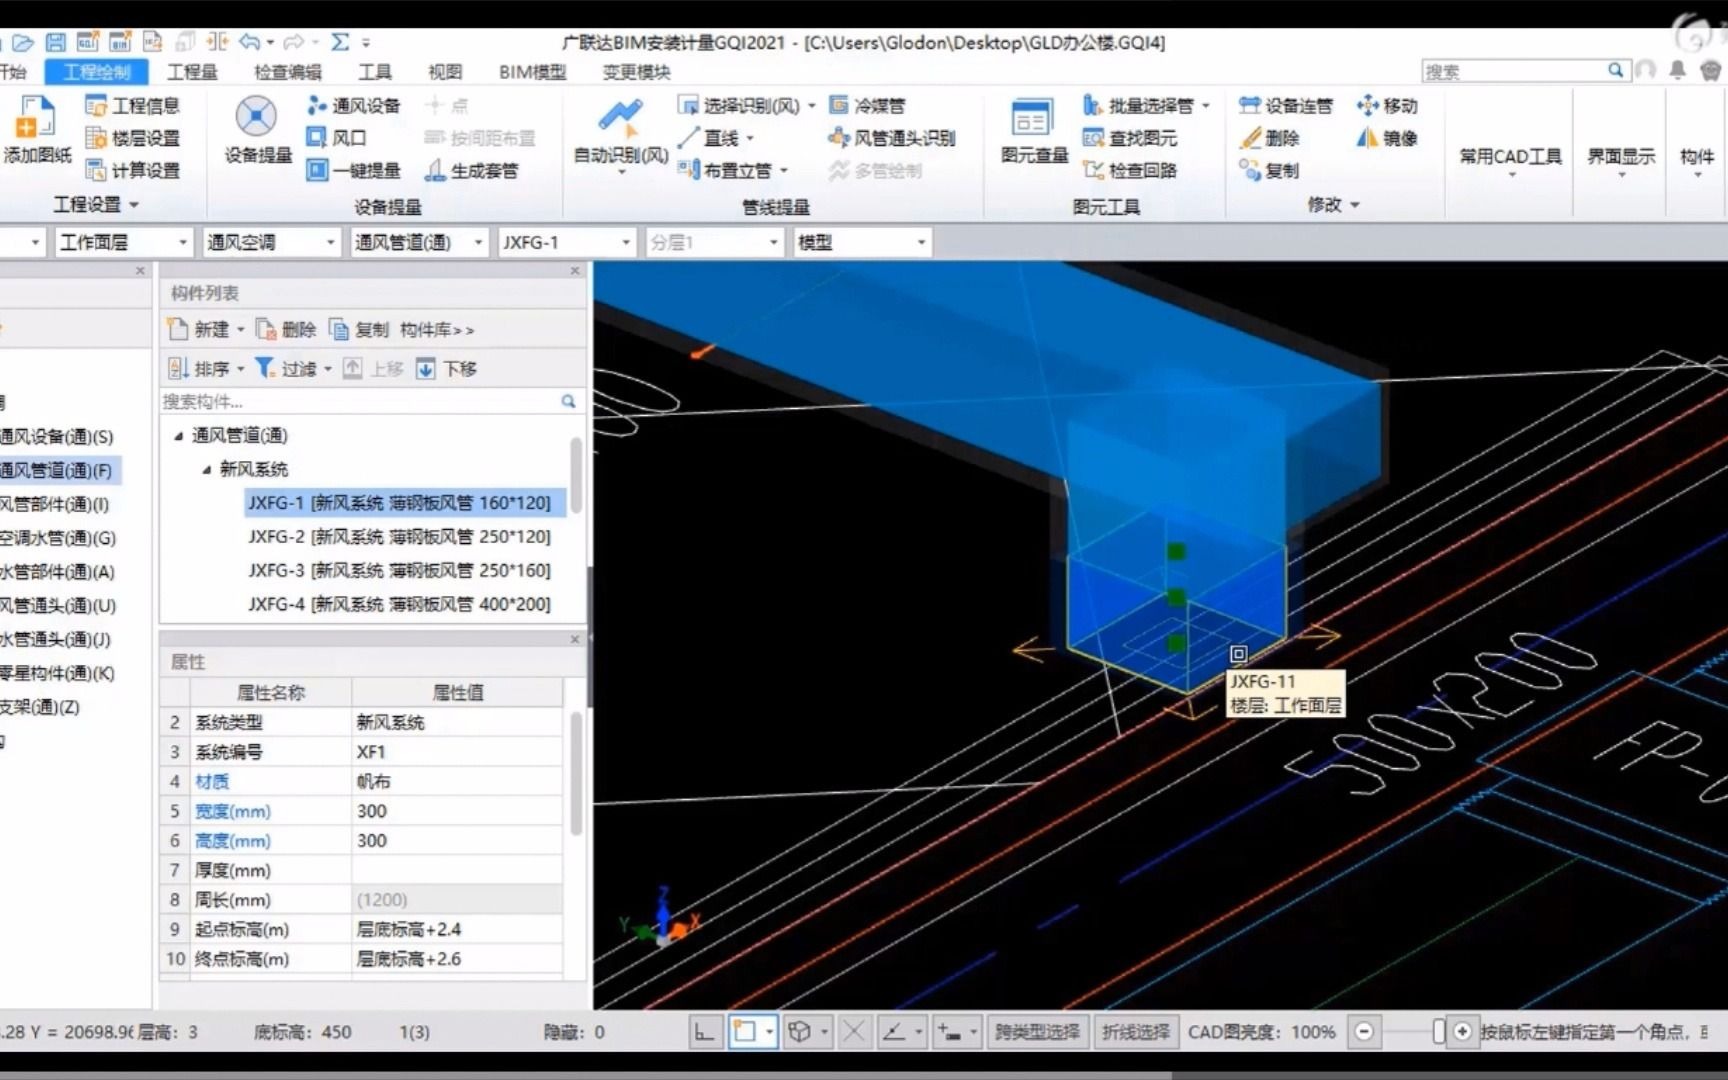Toggle orthogonal mode icon in status bar
The image size is (1728, 1080).
[x=704, y=1032]
